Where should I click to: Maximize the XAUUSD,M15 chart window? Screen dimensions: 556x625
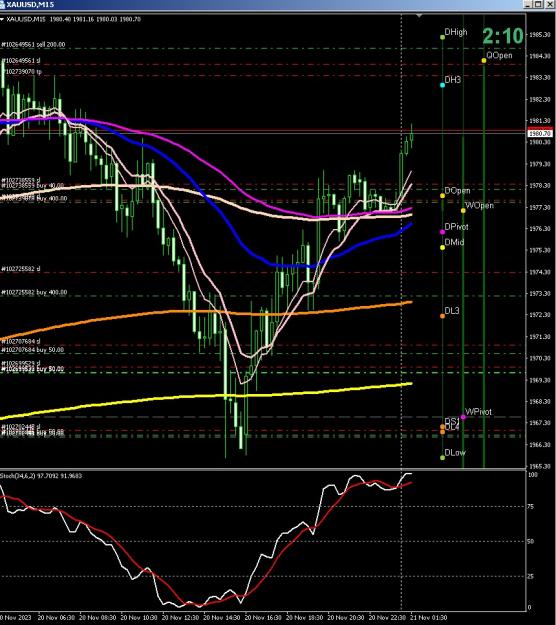coord(538,4)
